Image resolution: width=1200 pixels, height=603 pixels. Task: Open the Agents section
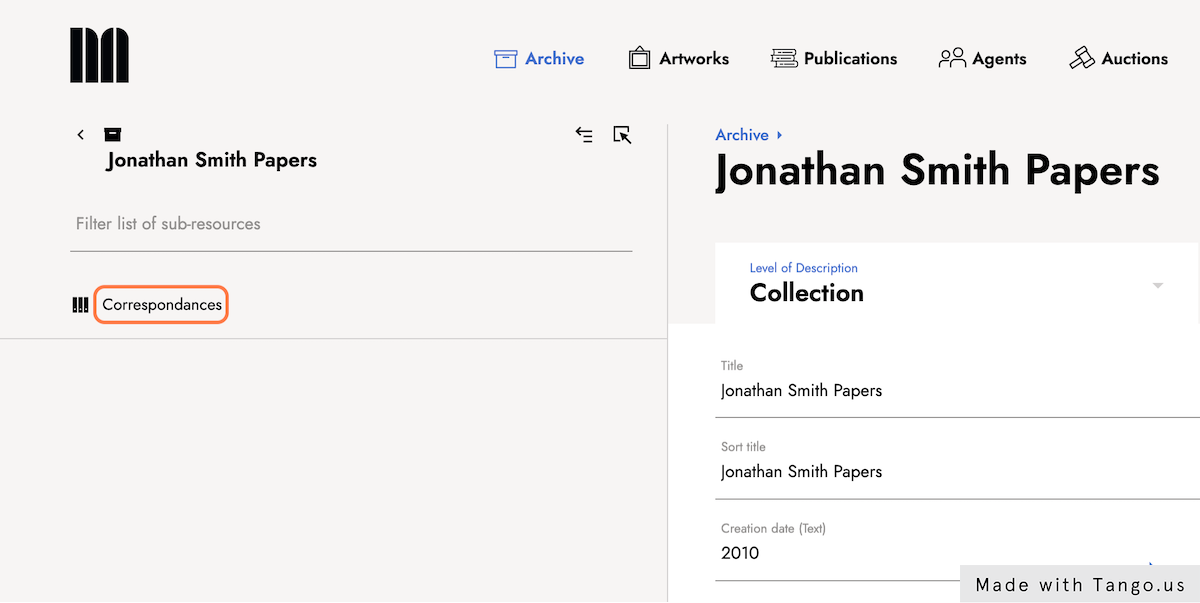point(999,59)
